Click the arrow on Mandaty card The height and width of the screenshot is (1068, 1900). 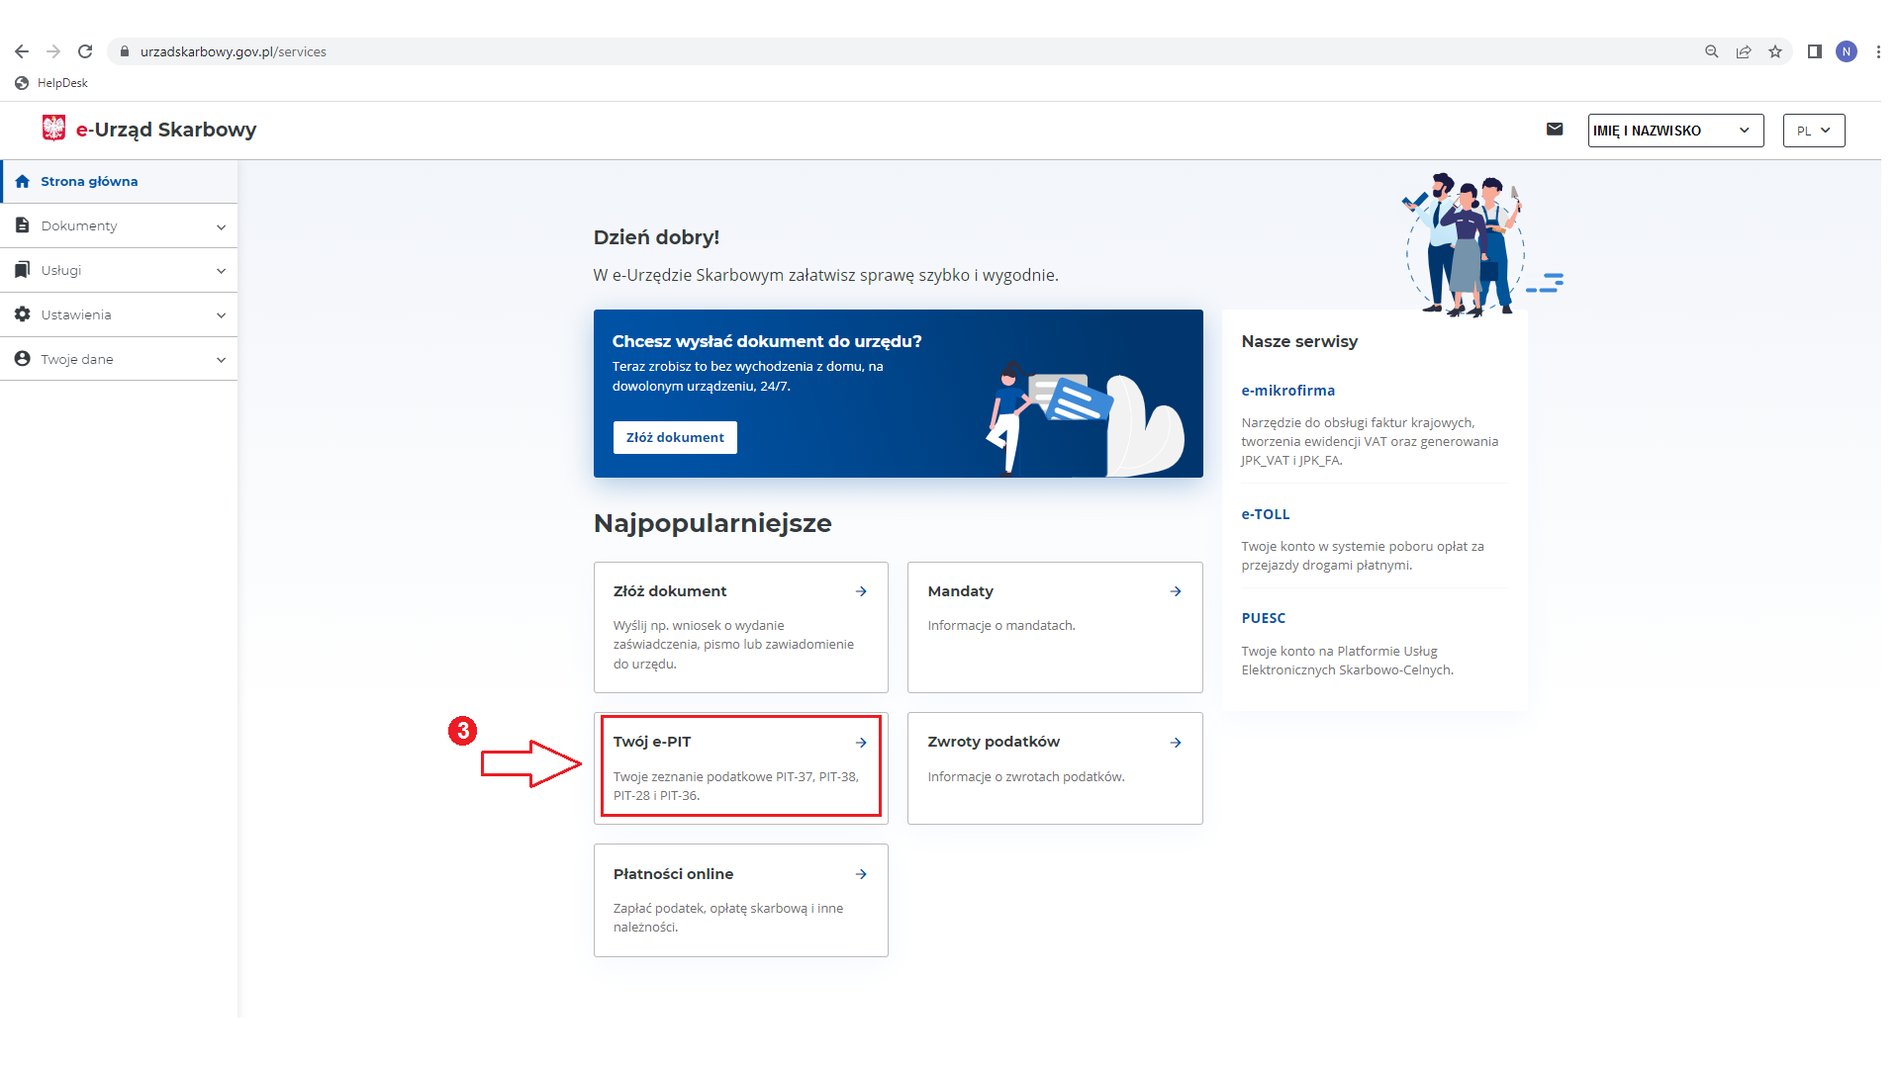click(x=1175, y=591)
